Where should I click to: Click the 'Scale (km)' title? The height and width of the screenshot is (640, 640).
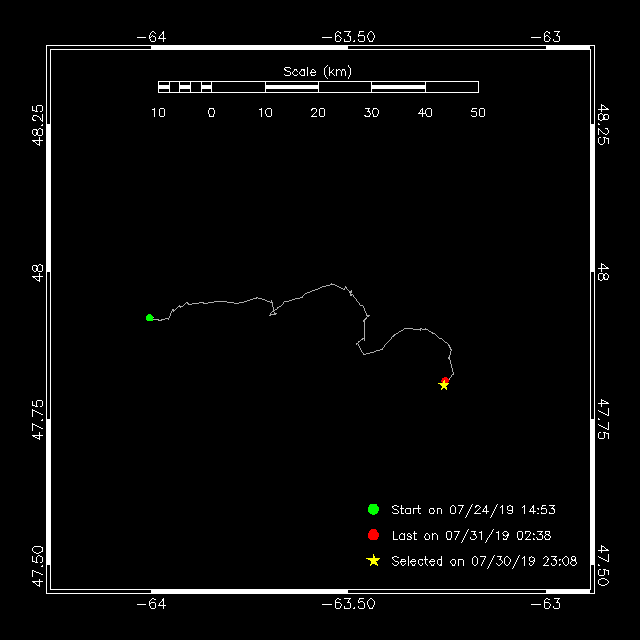318,72
